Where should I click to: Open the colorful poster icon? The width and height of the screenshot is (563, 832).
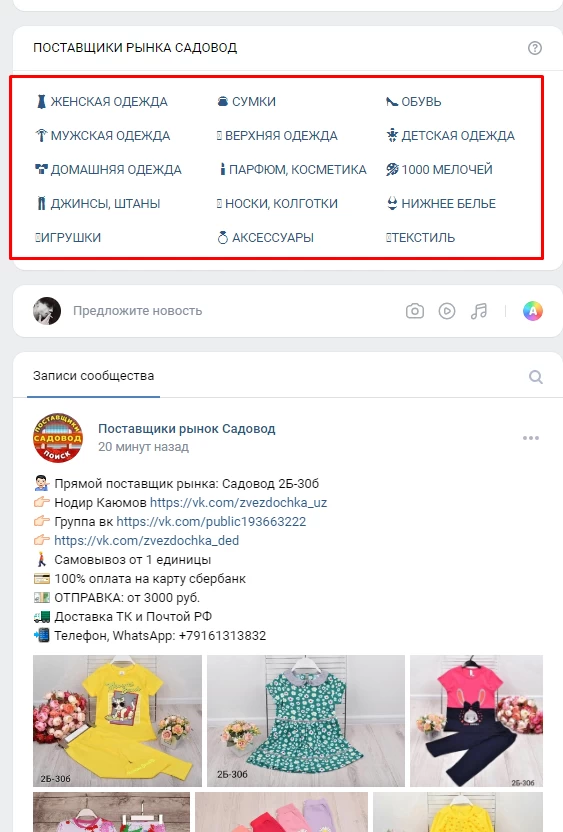[533, 311]
